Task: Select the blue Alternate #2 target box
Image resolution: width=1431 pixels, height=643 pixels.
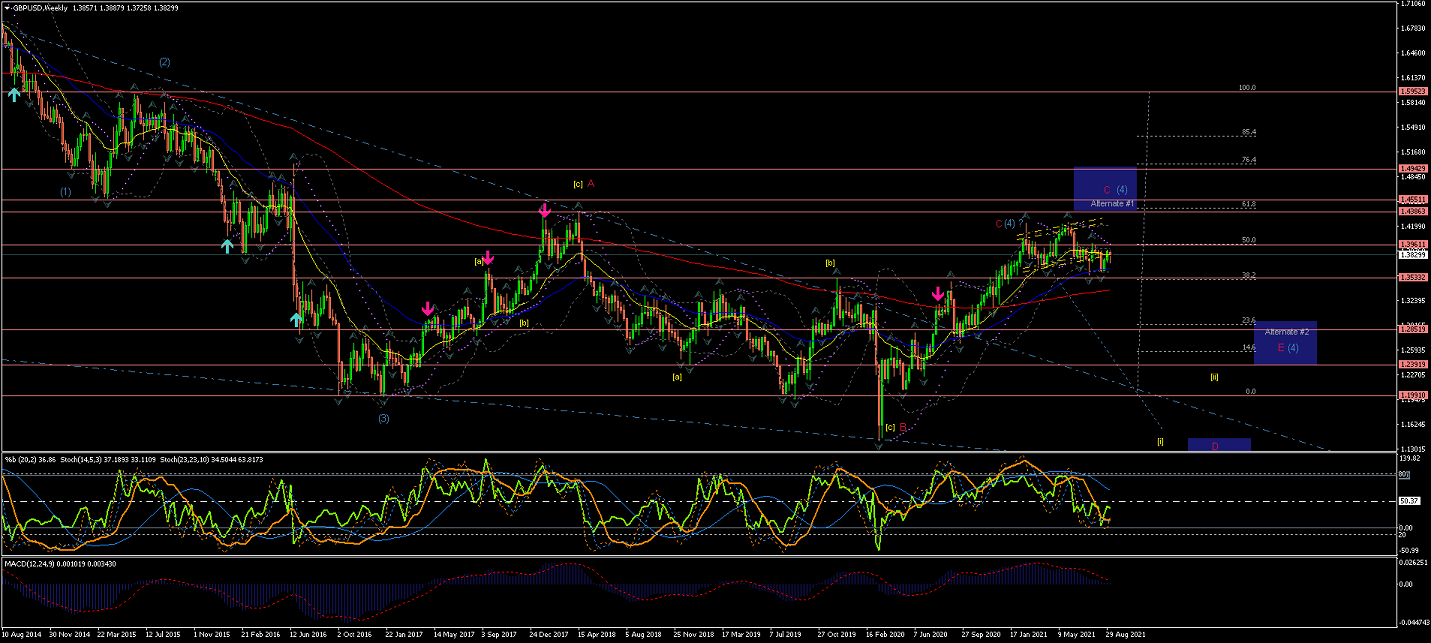Action: click(x=1285, y=342)
